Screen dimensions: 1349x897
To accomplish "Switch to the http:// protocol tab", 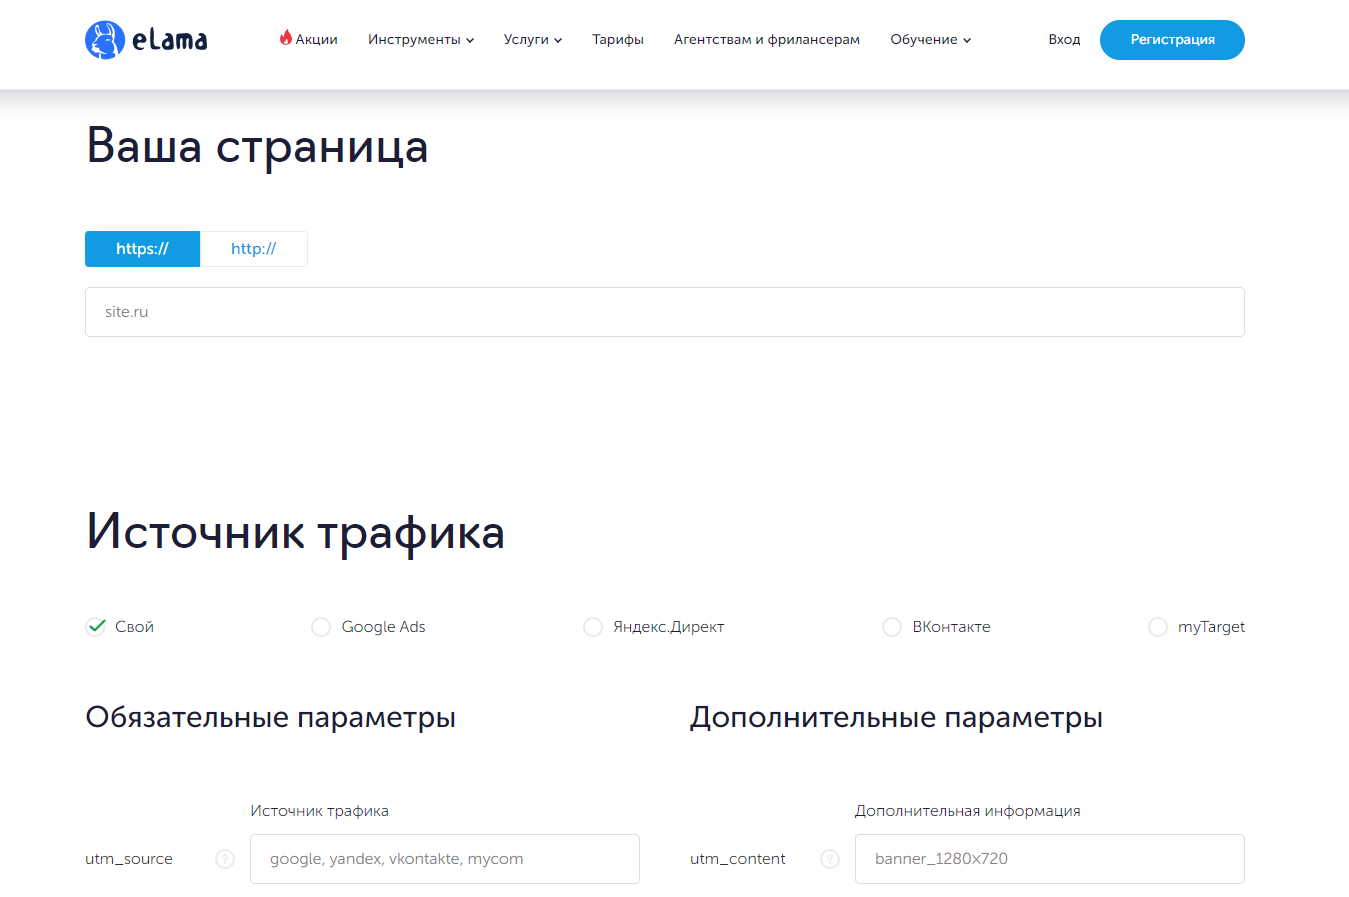I will tap(253, 249).
